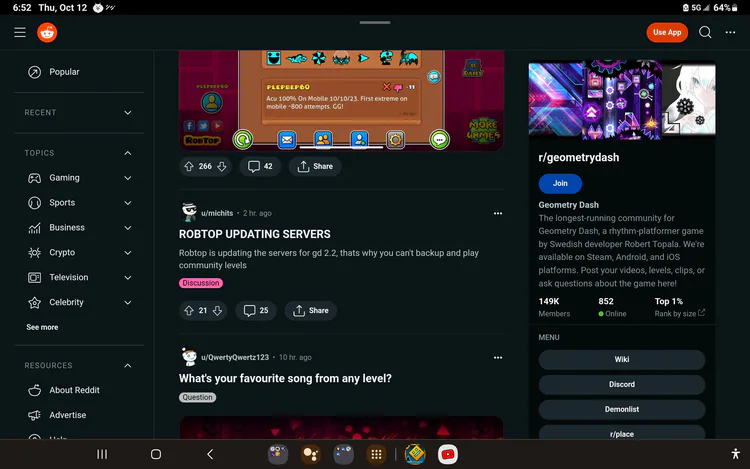This screenshot has width=750, height=469.
Task: Downvote the post with 266 votes
Action: tap(221, 166)
